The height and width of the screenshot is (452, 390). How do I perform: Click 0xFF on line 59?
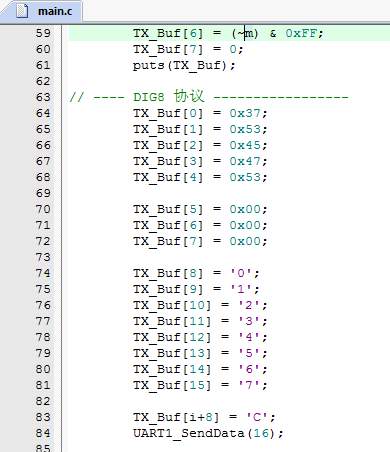click(x=301, y=33)
